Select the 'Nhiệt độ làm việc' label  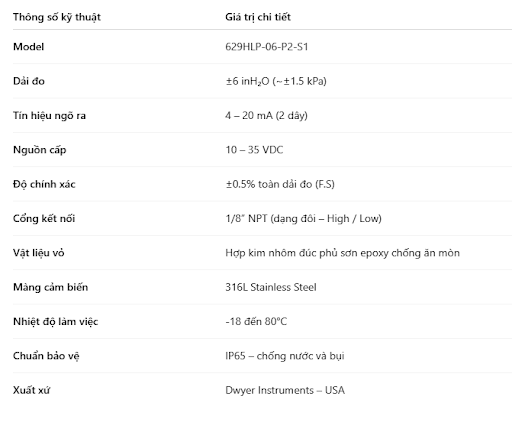coord(55,322)
